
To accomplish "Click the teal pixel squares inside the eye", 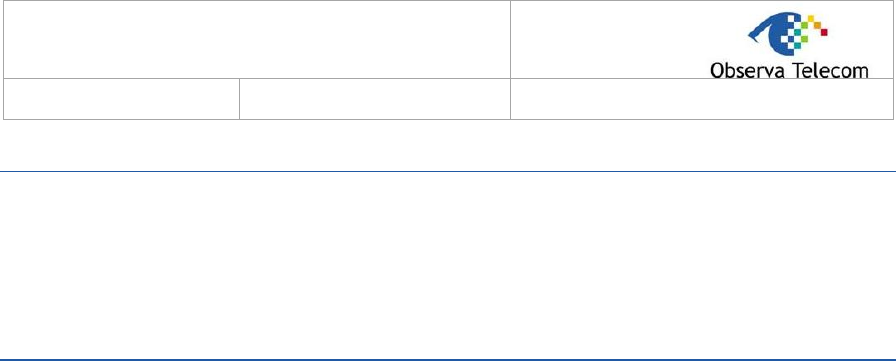I will [x=798, y=39].
